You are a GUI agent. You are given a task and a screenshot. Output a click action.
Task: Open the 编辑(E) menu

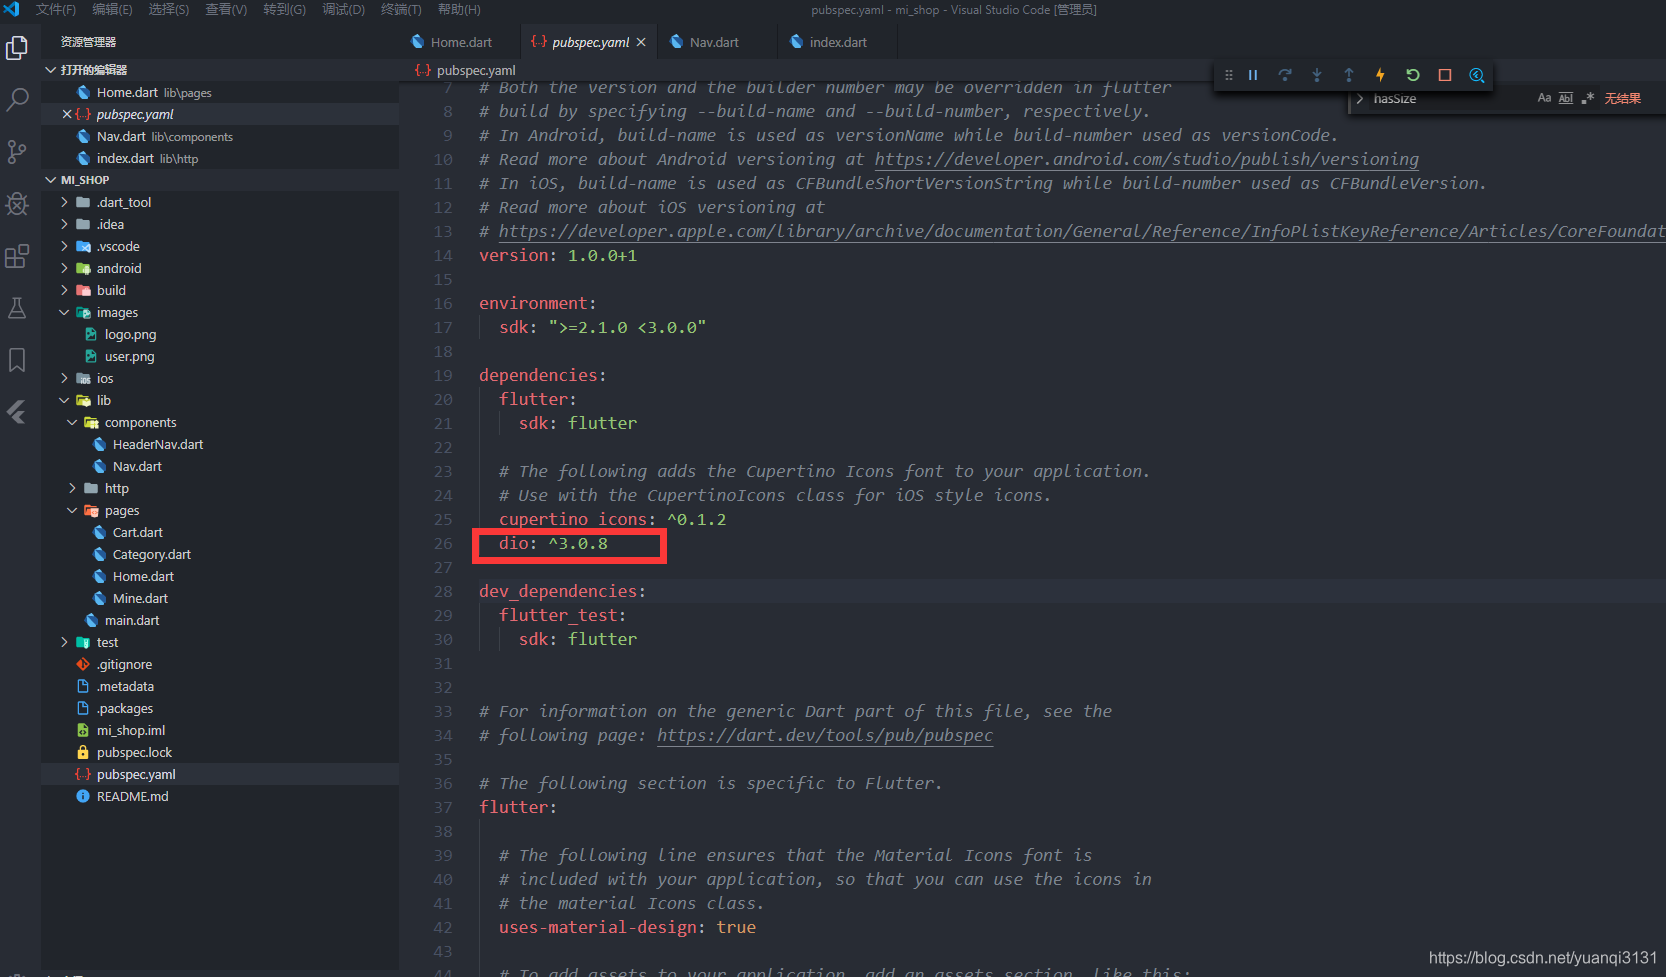coord(112,9)
